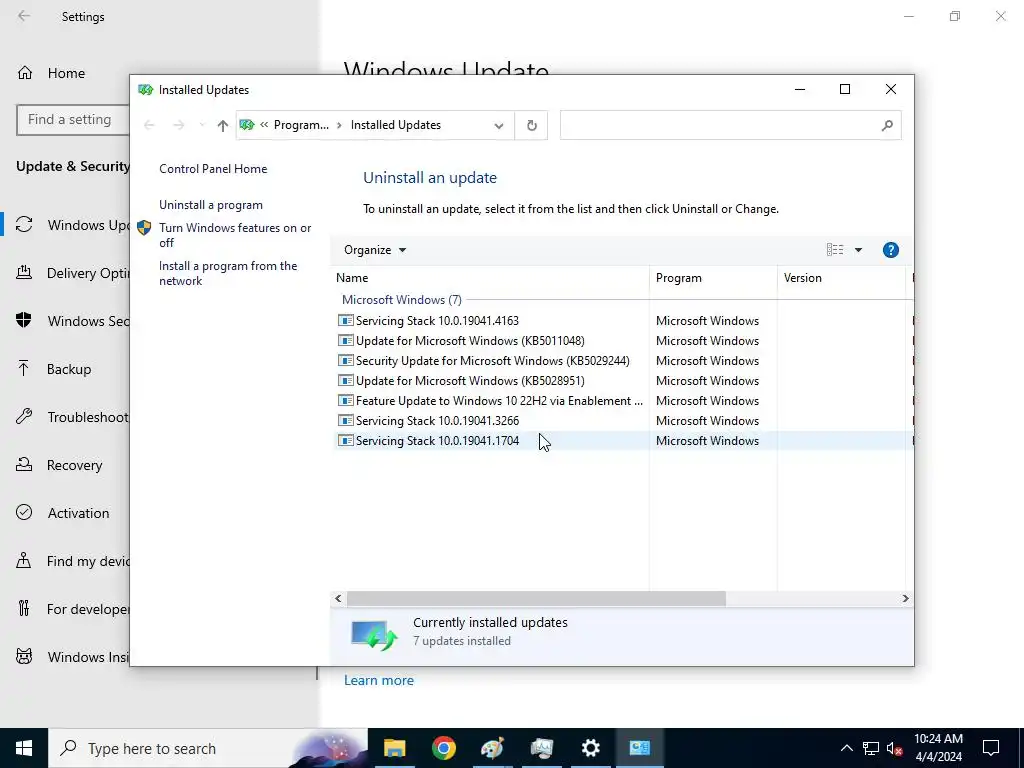1024x768 pixels.
Task: Open Windows Insider Program in Settings sidebar
Action: click(72, 657)
